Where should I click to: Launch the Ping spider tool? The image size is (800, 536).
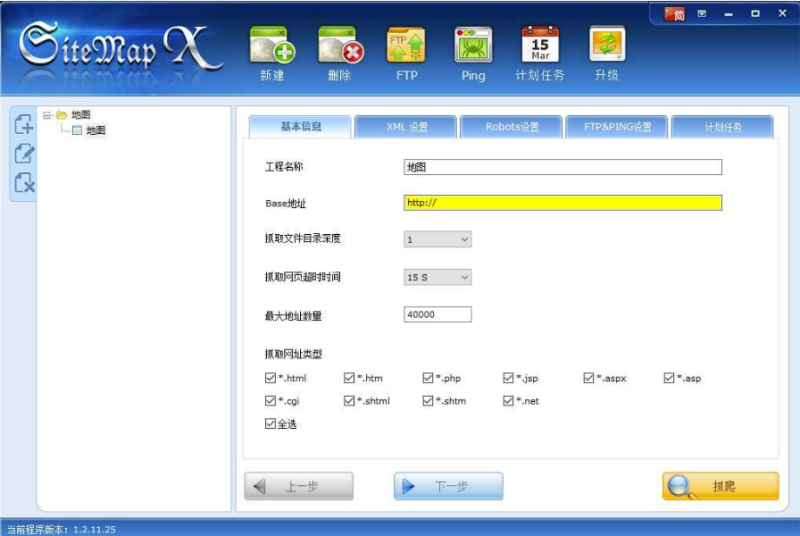(x=473, y=47)
